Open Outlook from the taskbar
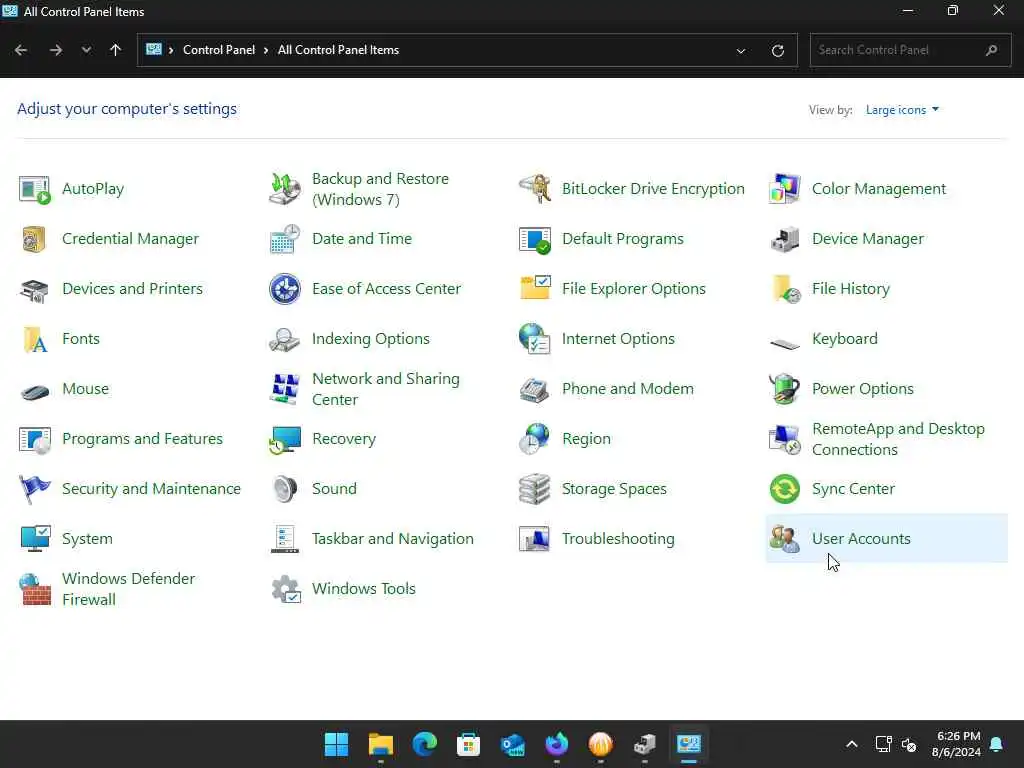1024x768 pixels. (513, 744)
